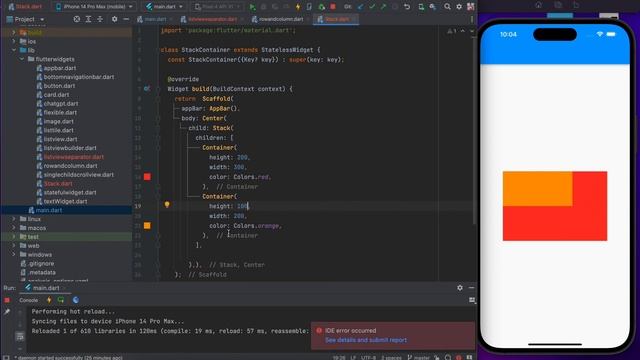Expand the windows folder
This screenshot has height=360, width=640.
pos(13,255)
